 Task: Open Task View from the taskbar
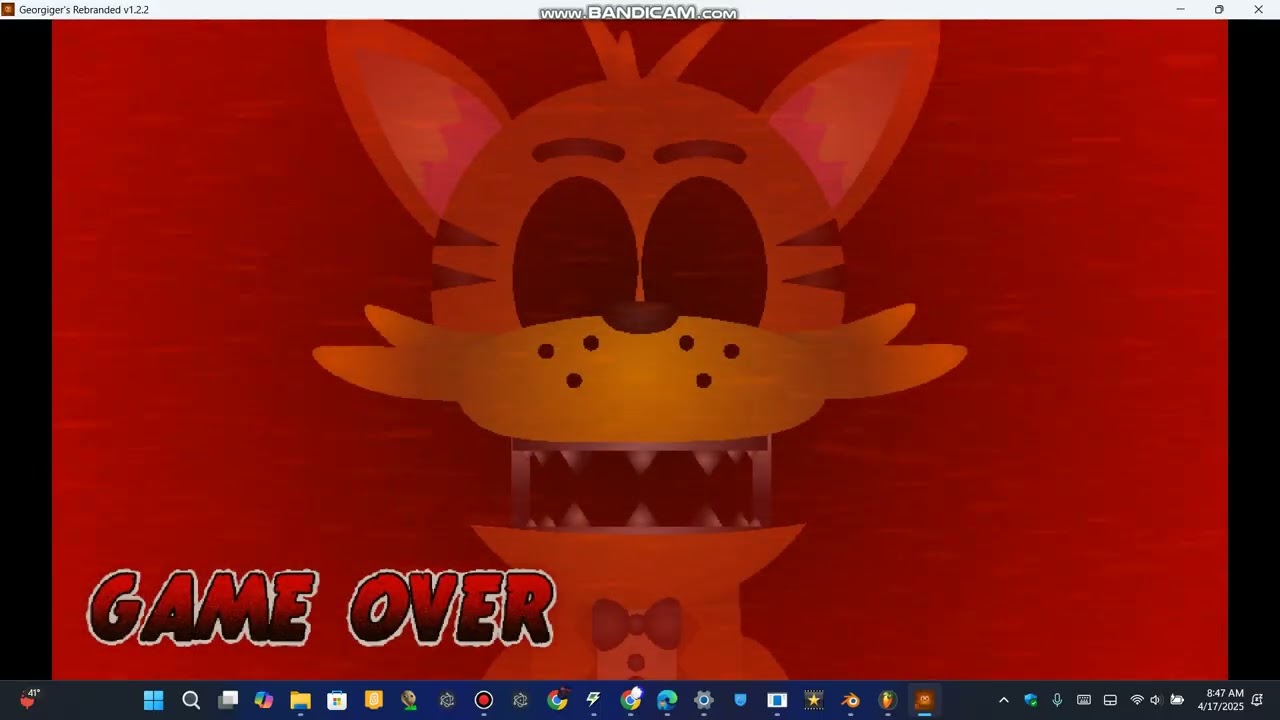coord(228,700)
